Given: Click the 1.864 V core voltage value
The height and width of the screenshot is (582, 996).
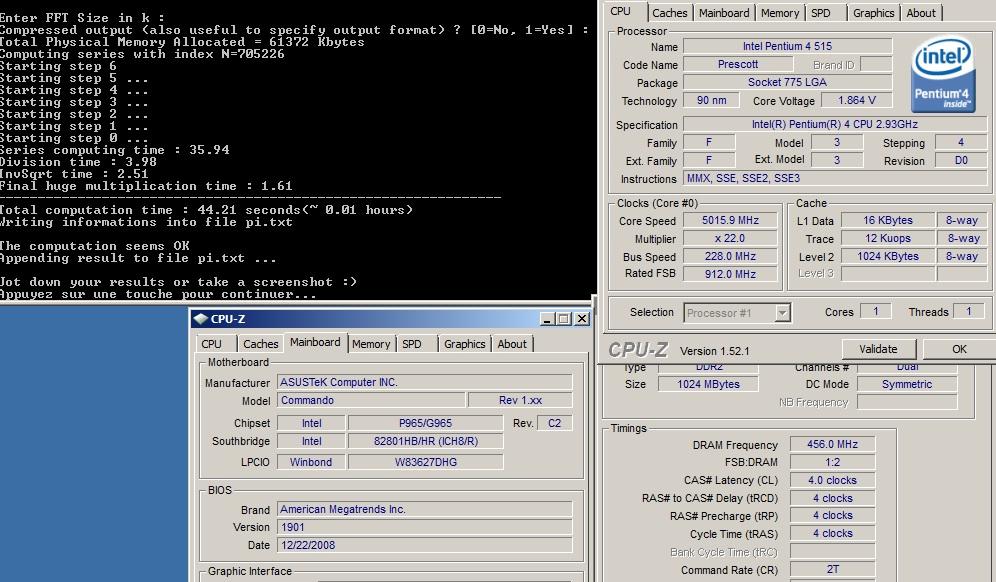Looking at the screenshot, I should [856, 100].
